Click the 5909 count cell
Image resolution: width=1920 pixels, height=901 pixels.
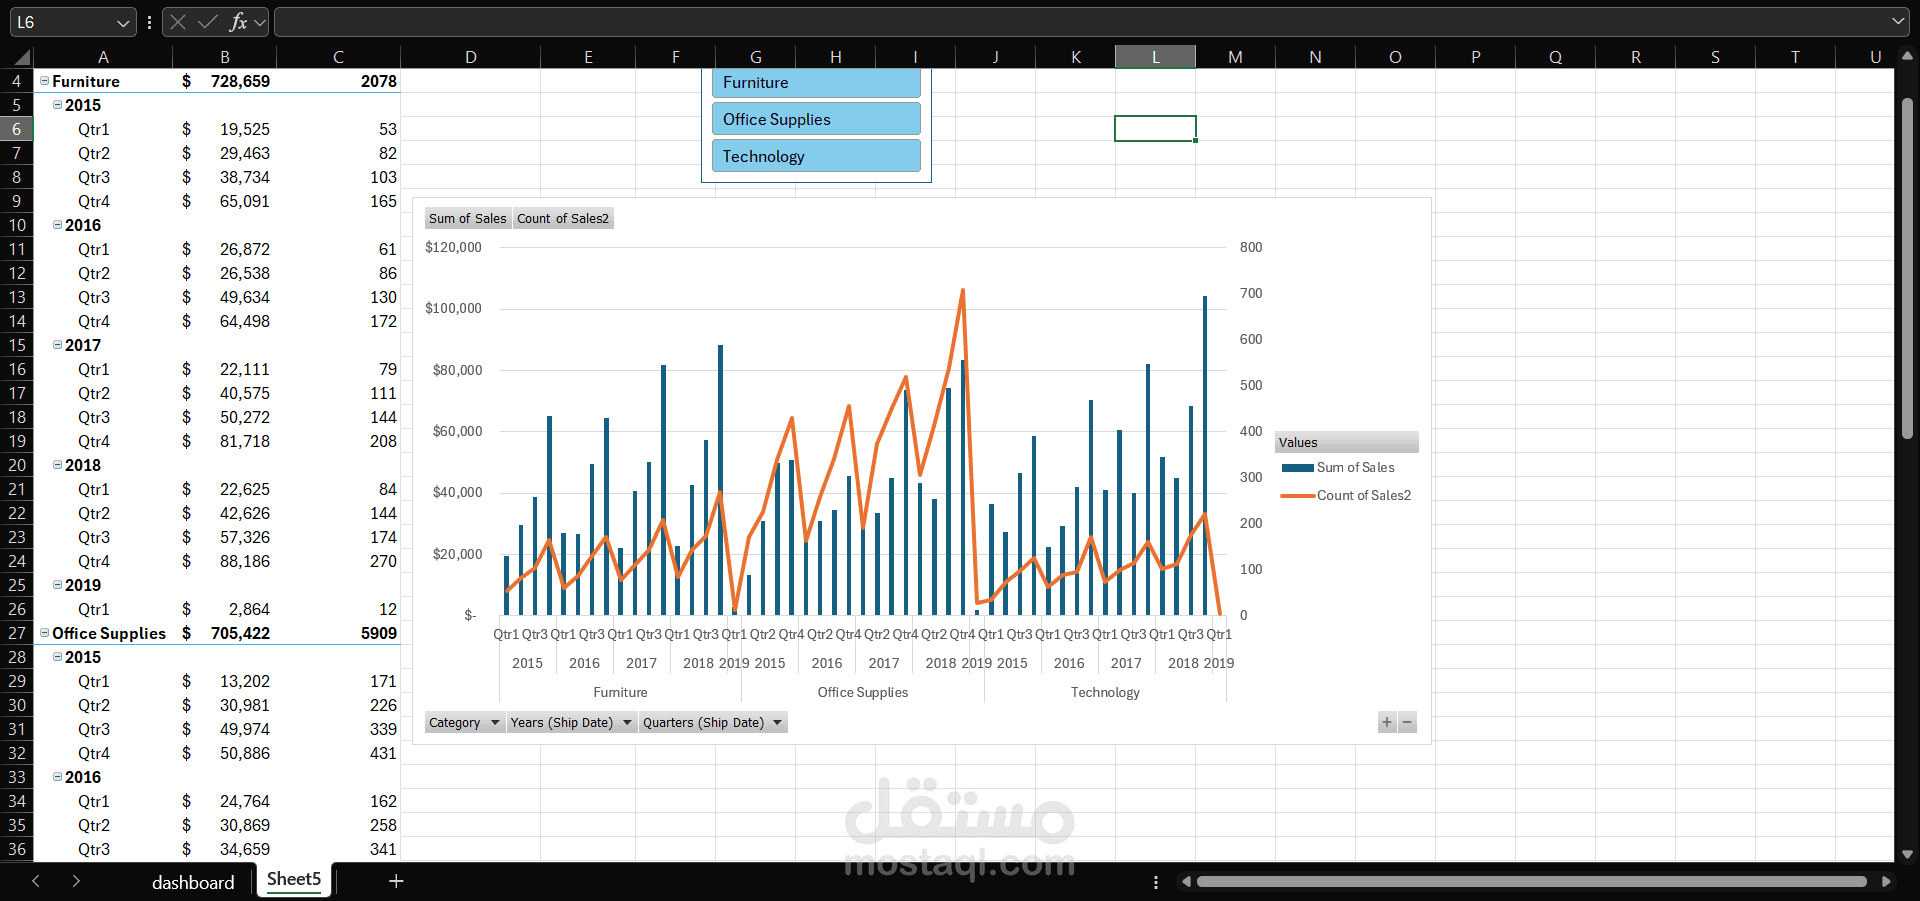(339, 633)
